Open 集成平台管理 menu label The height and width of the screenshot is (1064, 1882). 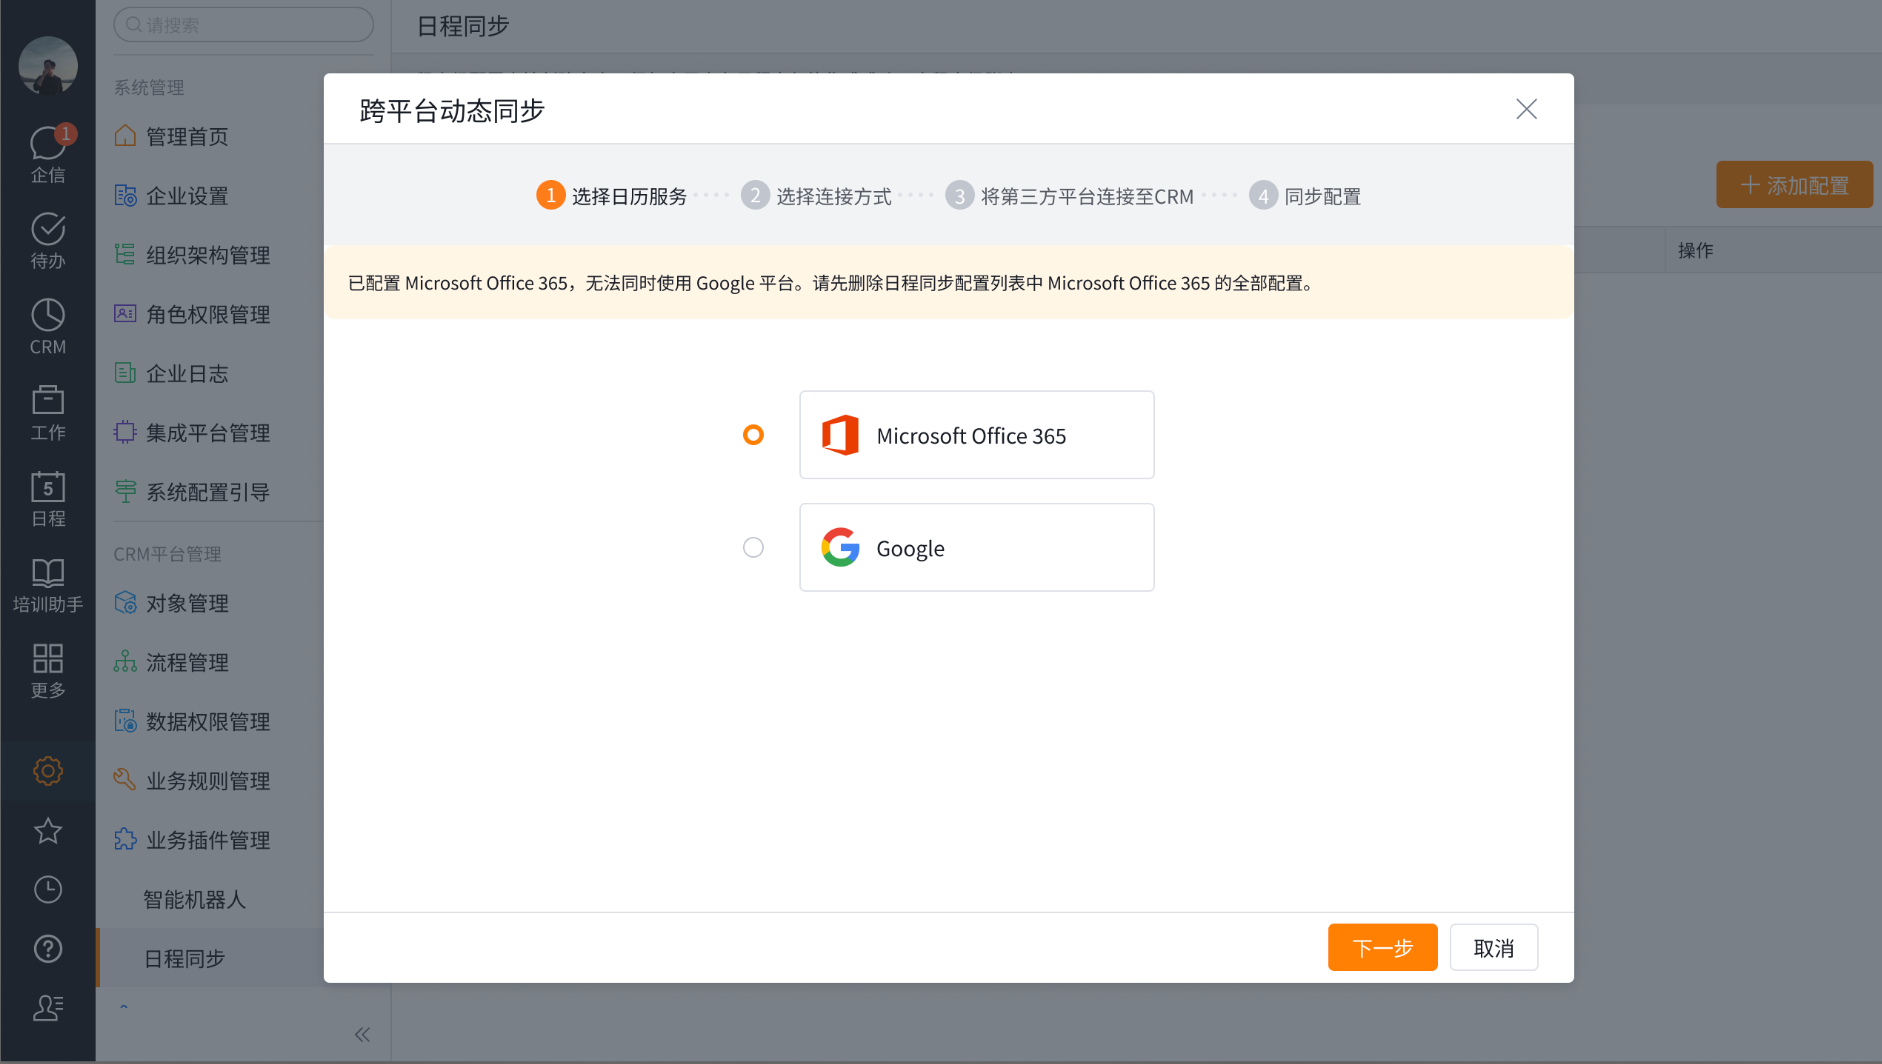(x=208, y=433)
